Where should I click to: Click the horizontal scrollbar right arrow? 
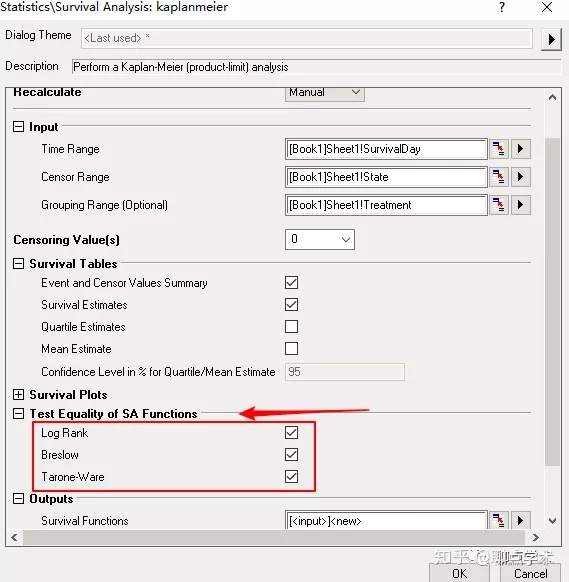coord(535,537)
